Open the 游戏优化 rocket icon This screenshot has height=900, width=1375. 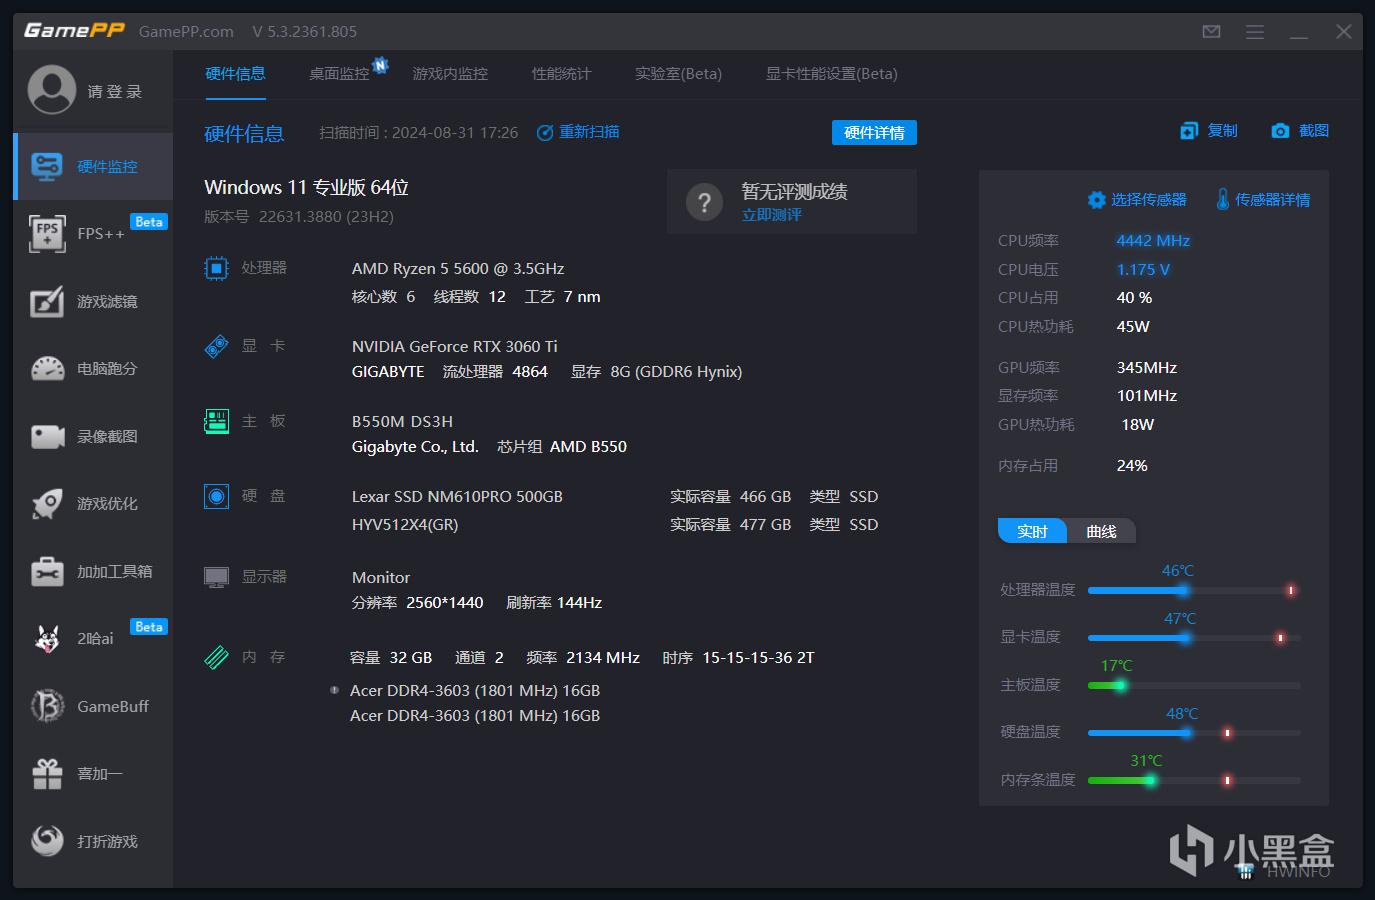click(x=47, y=504)
